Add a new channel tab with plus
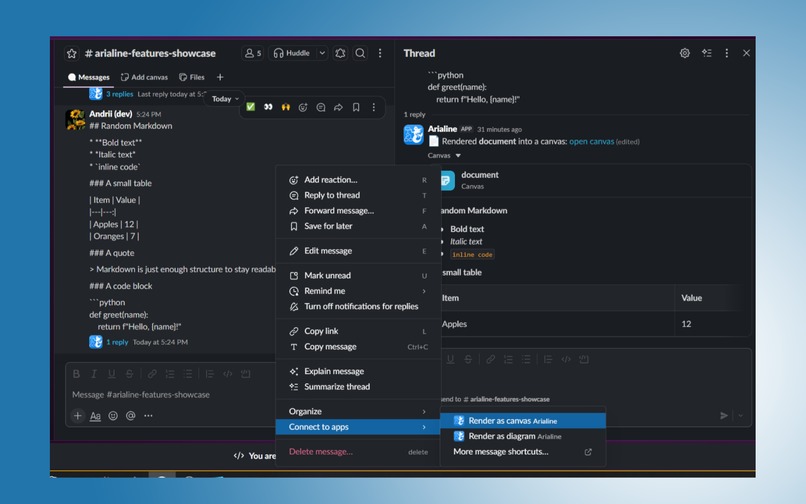 220,77
